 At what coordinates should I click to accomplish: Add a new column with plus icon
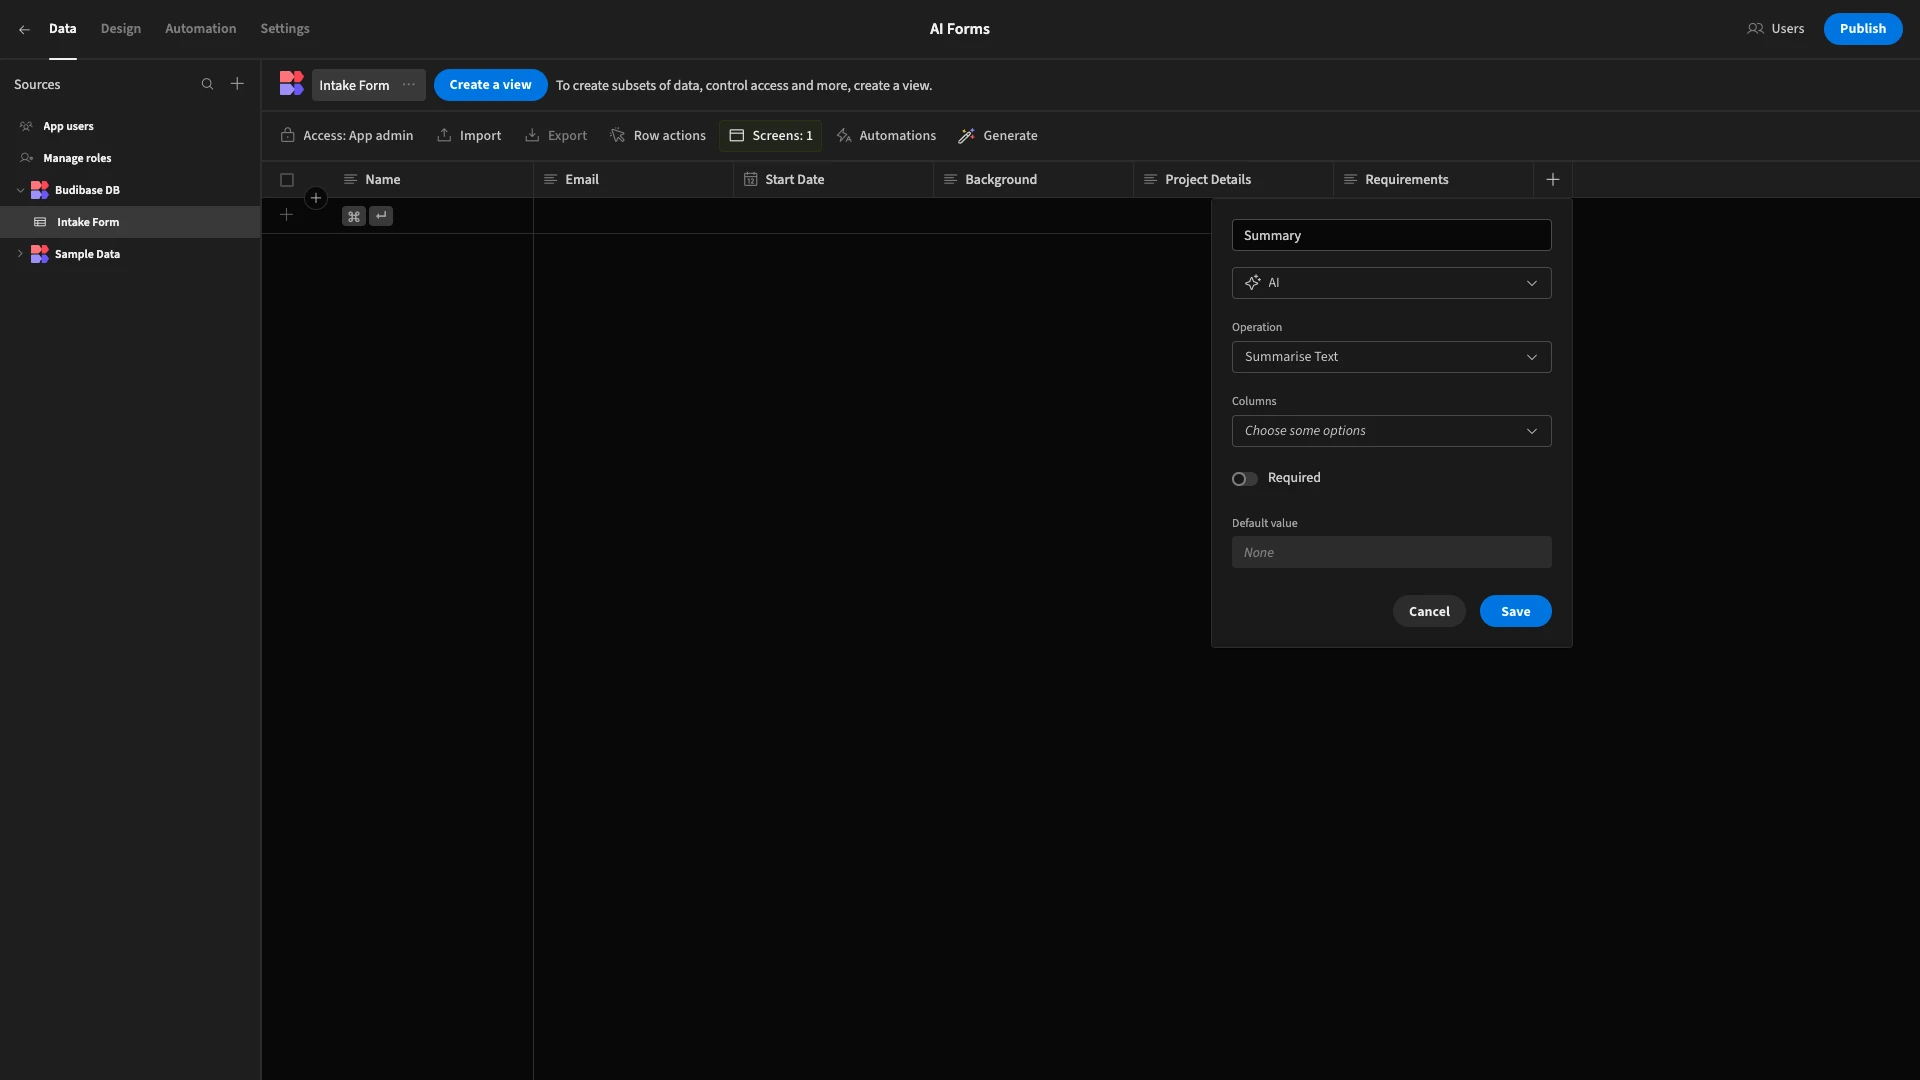(x=1553, y=179)
